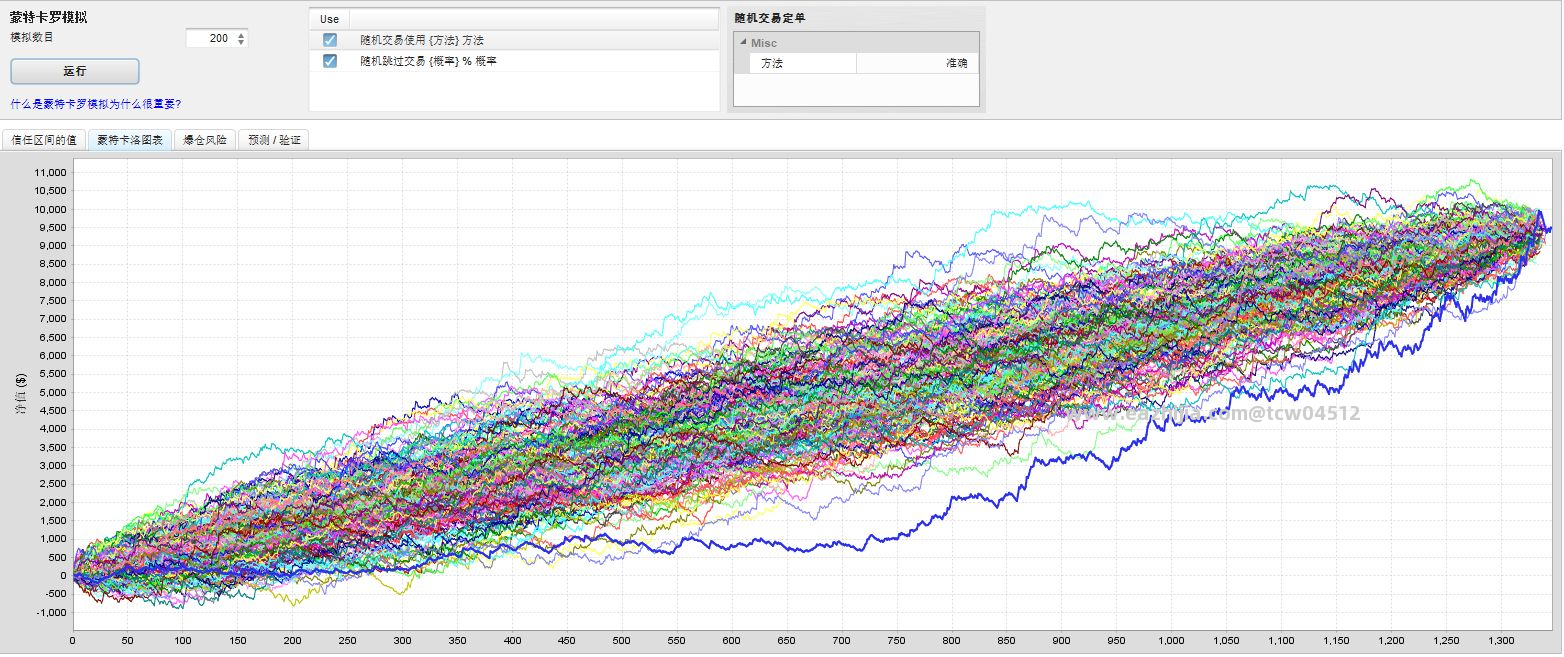
Task: Switch to the 信任区间的值 tab
Action: tap(44, 140)
